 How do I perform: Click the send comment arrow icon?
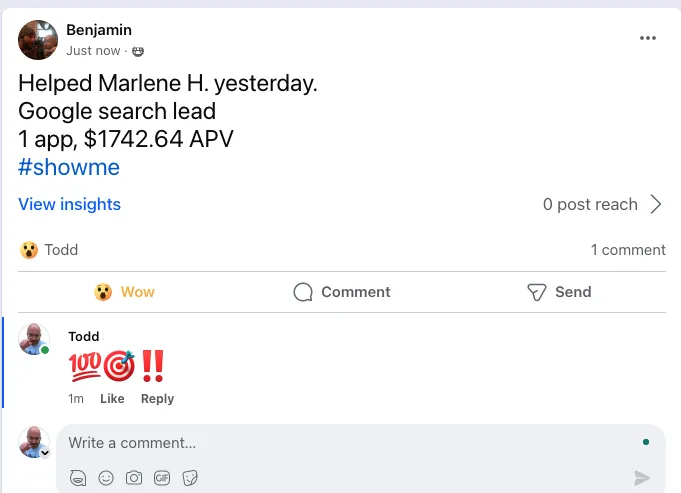coord(642,478)
